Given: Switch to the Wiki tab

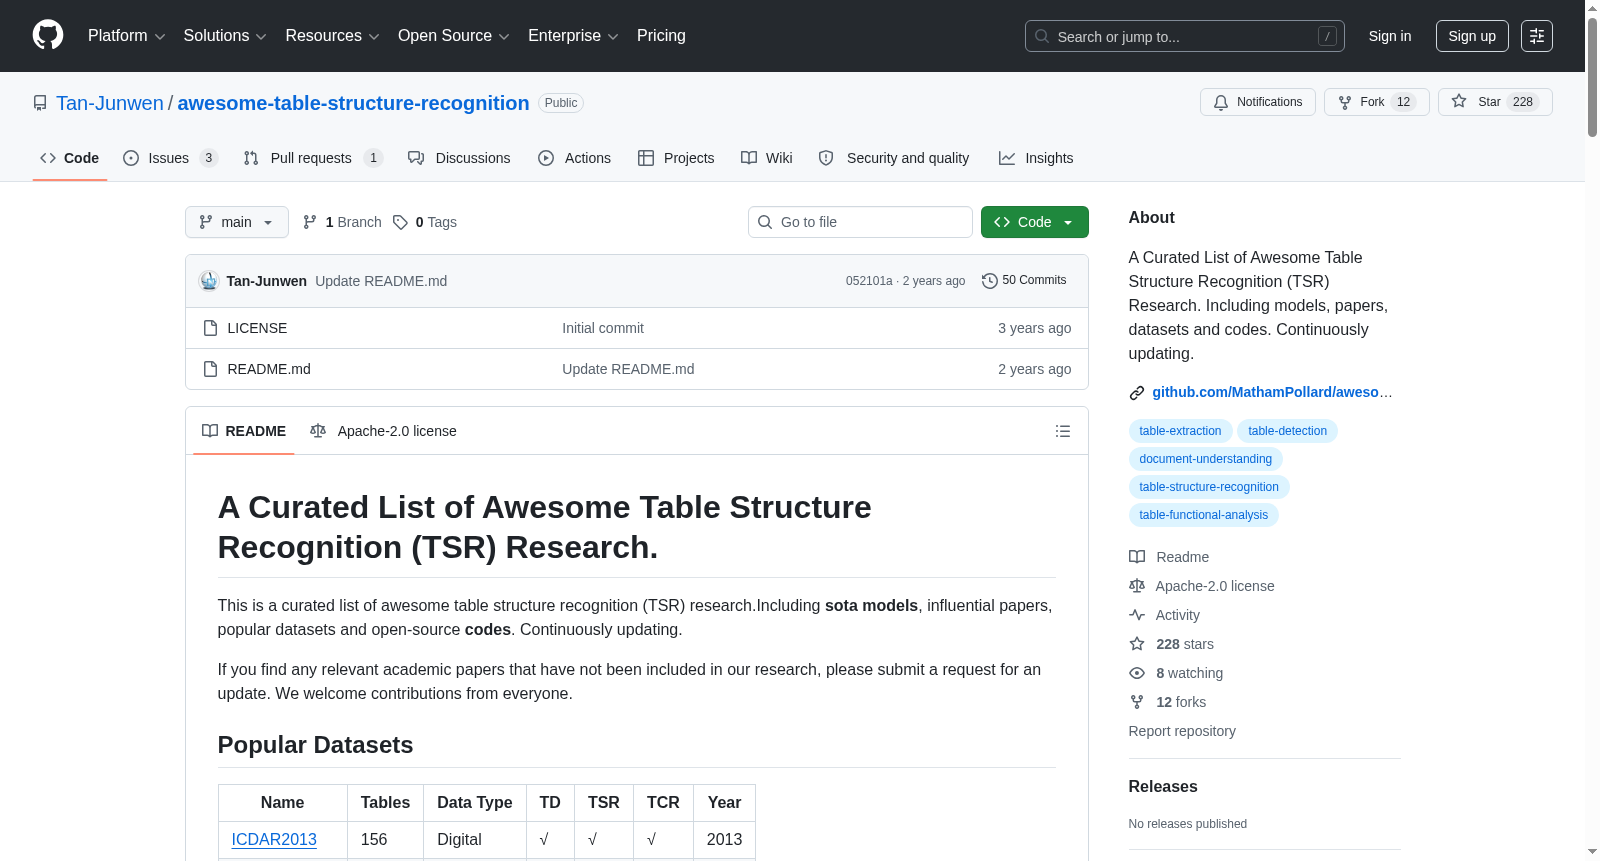Looking at the screenshot, I should (x=766, y=158).
